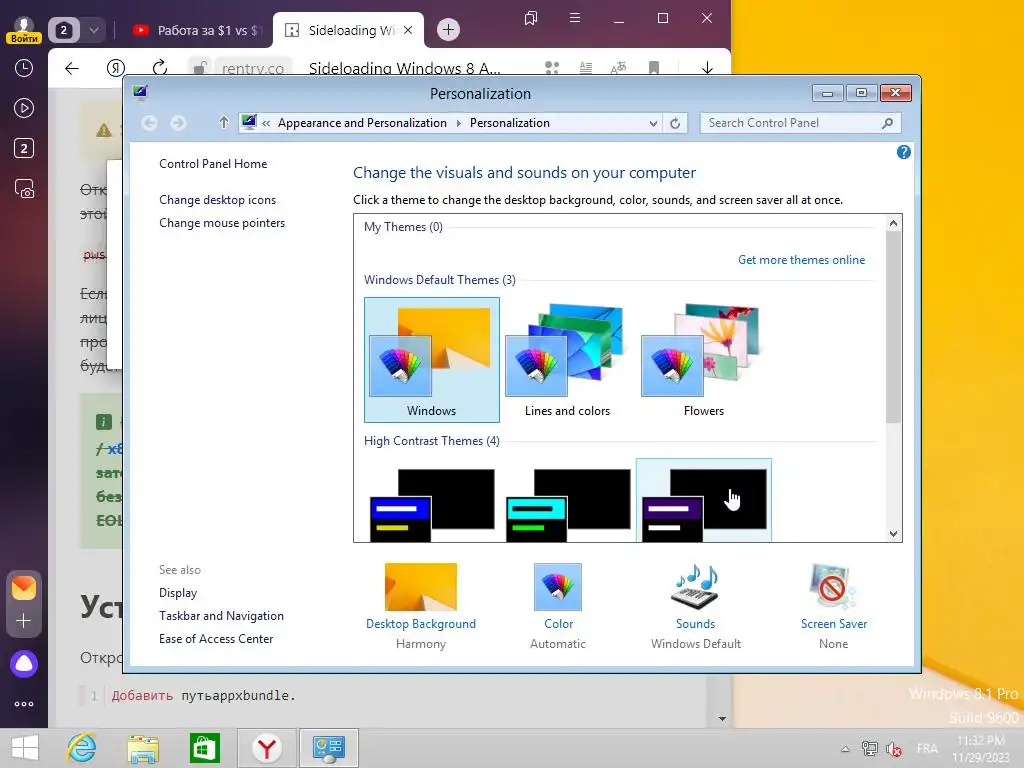Open the taskbar clock 11:32 PM
The height and width of the screenshot is (768, 1024).
(x=981, y=748)
